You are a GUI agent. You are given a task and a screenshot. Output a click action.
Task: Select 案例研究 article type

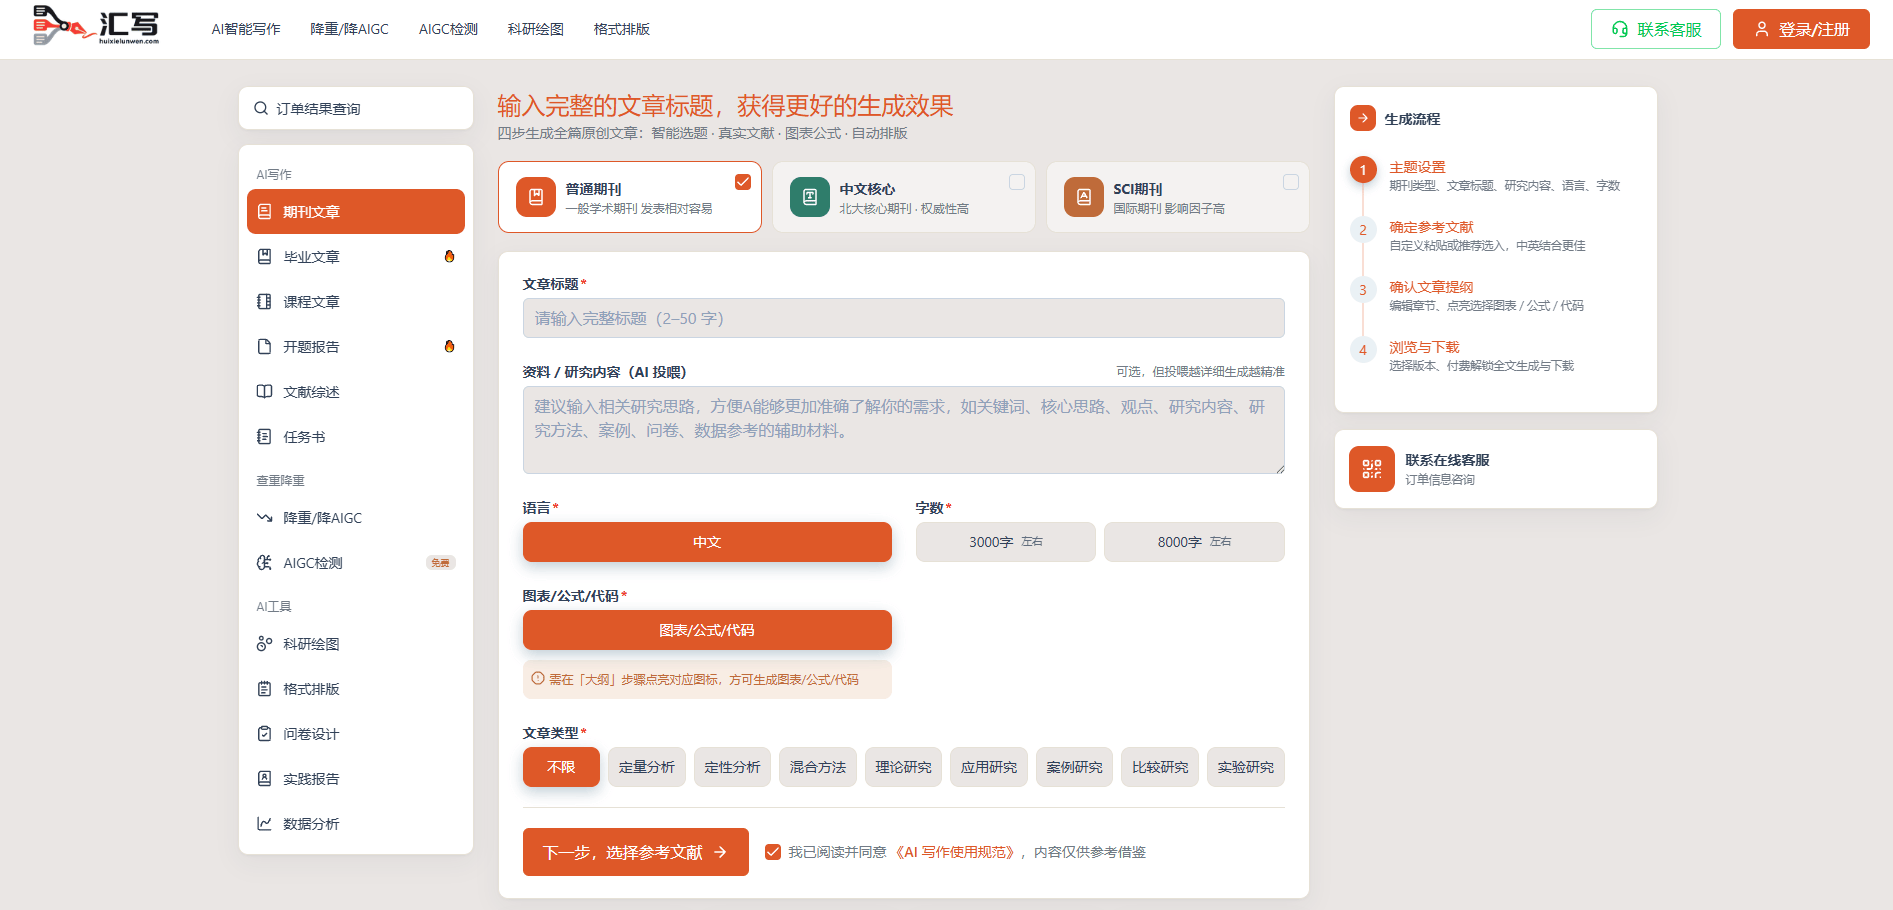pos(1075,767)
